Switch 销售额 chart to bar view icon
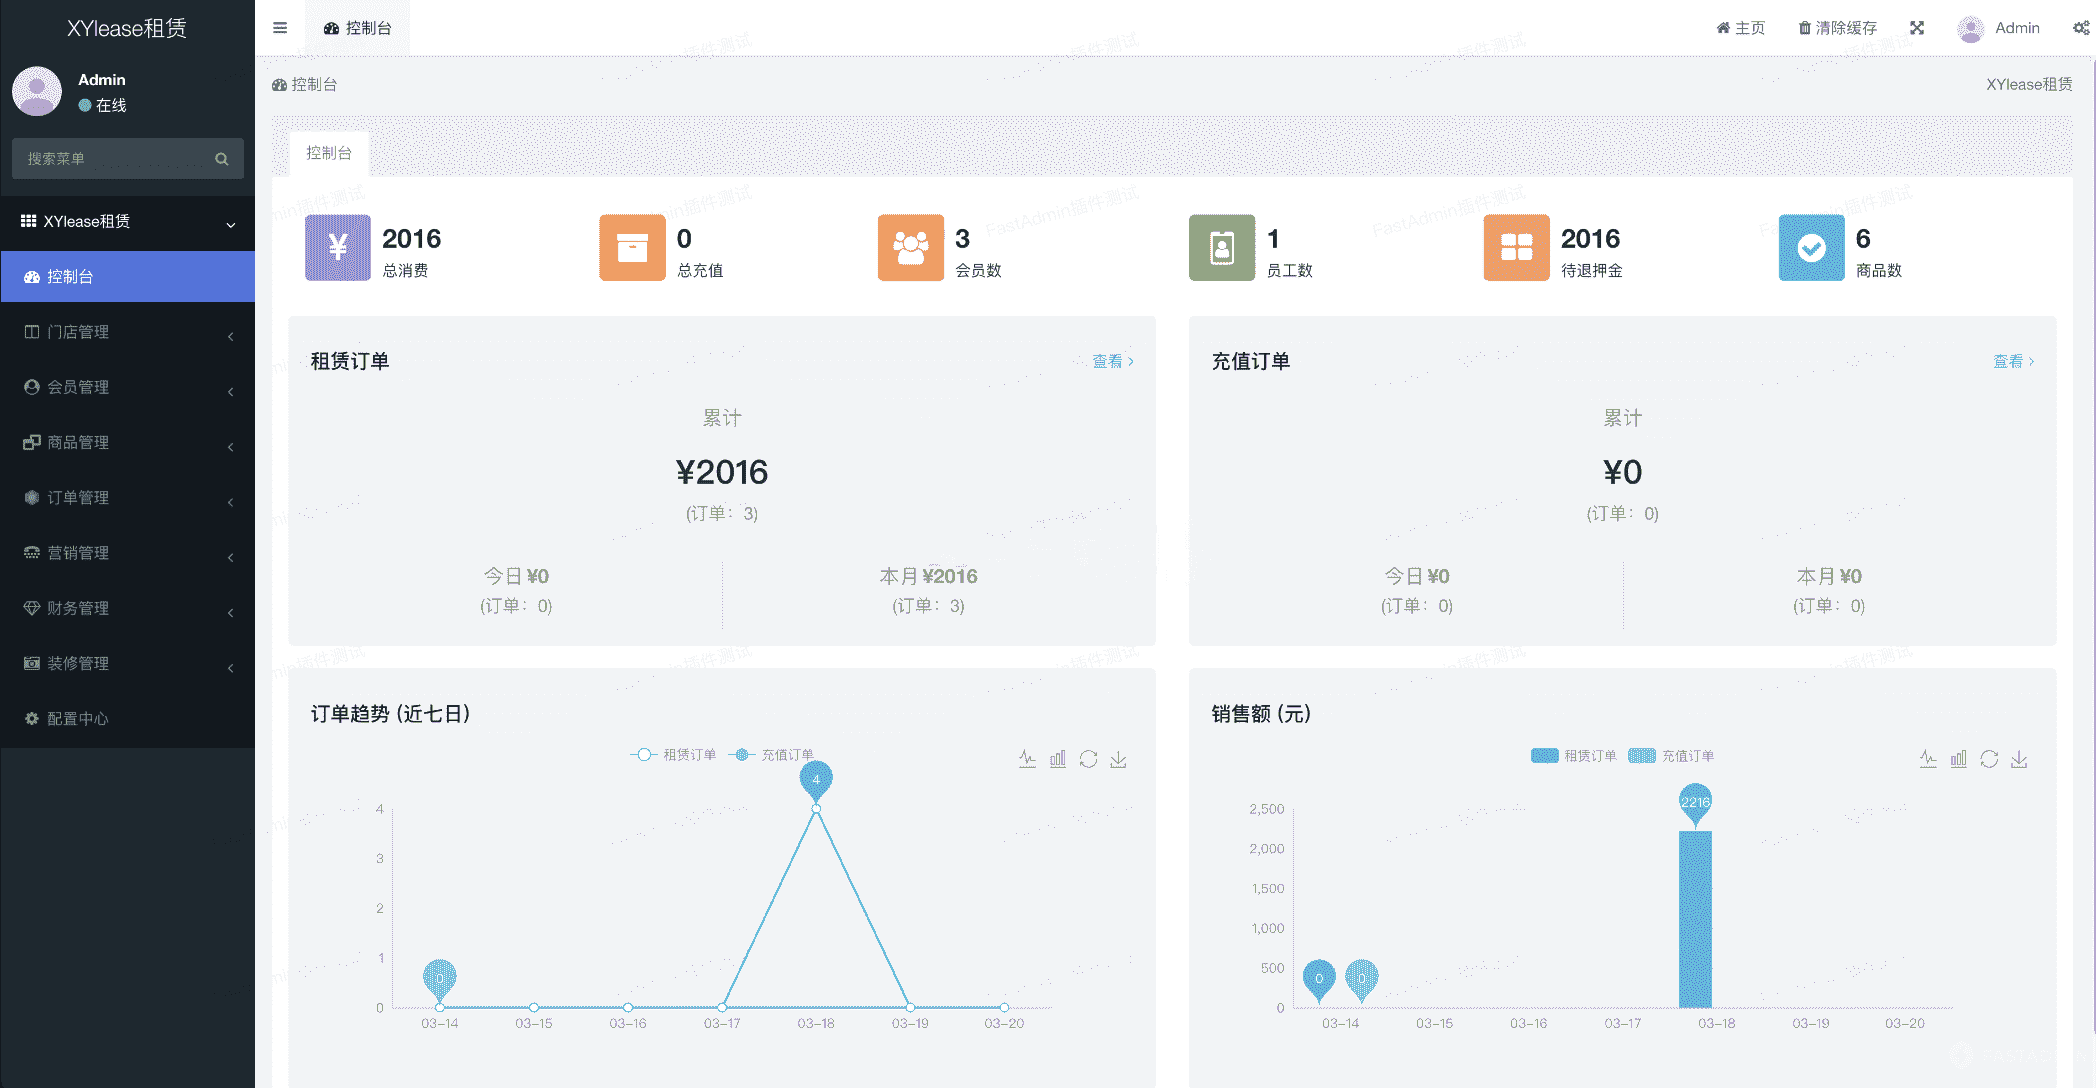 (1959, 759)
